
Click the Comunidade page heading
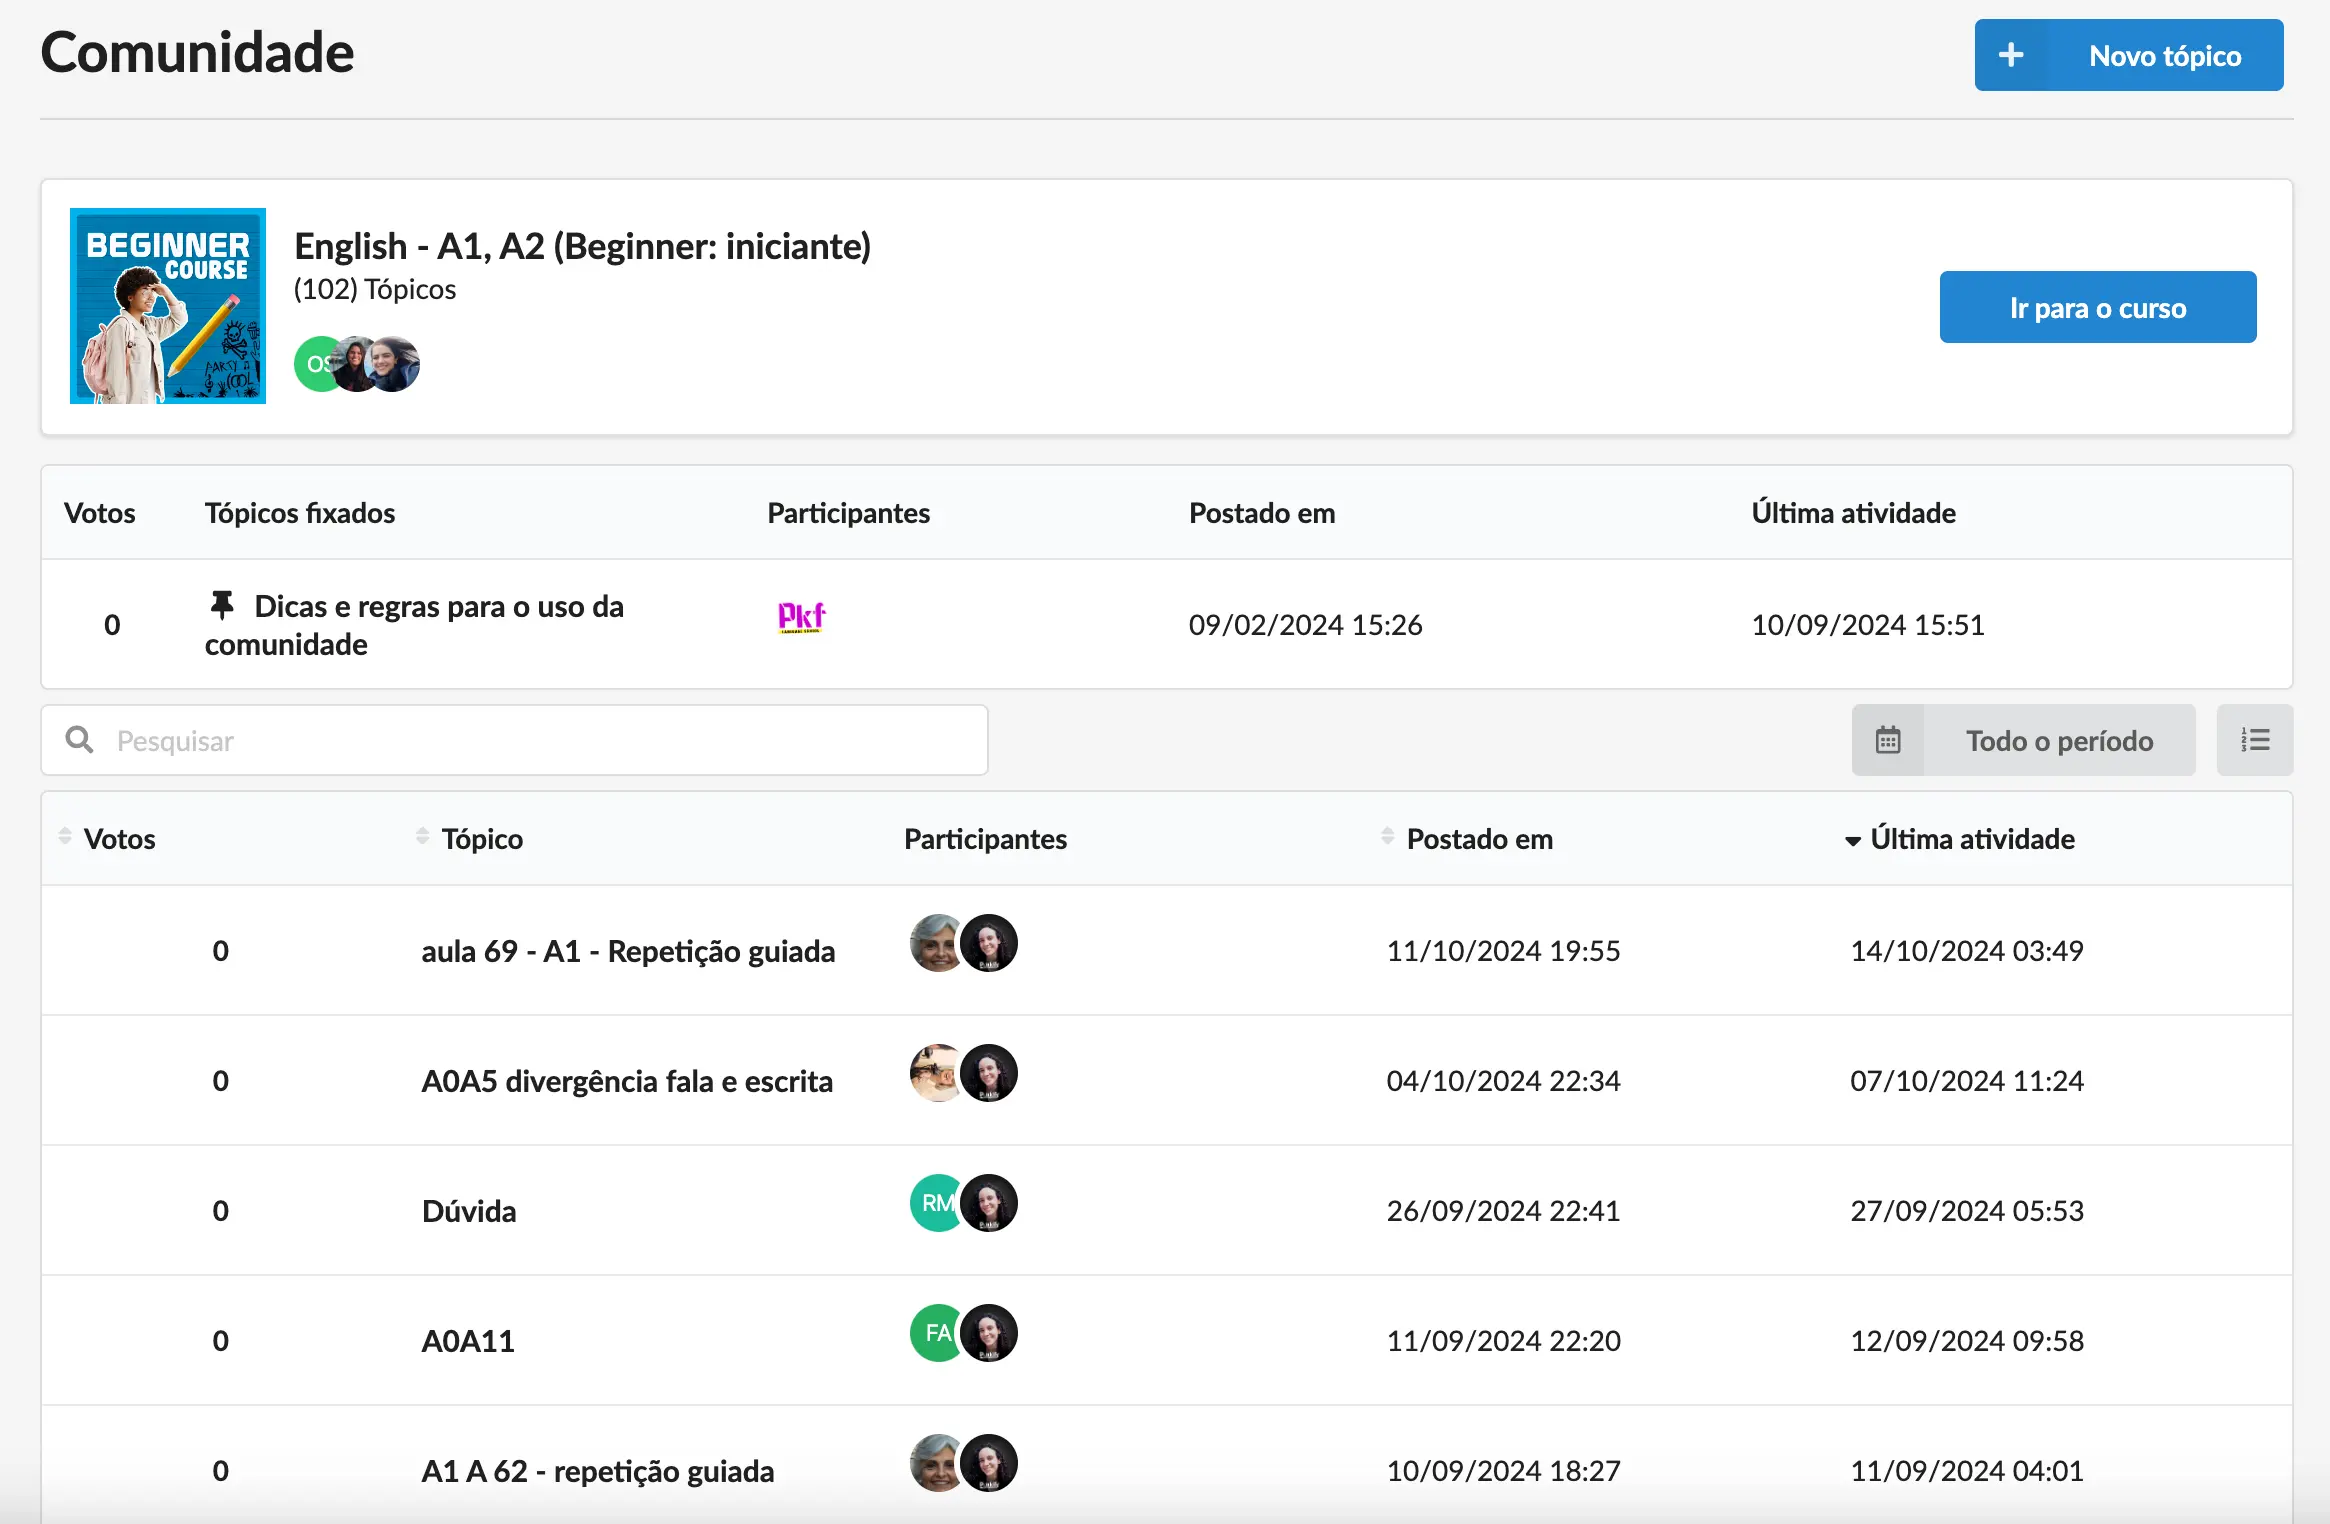pos(197,52)
